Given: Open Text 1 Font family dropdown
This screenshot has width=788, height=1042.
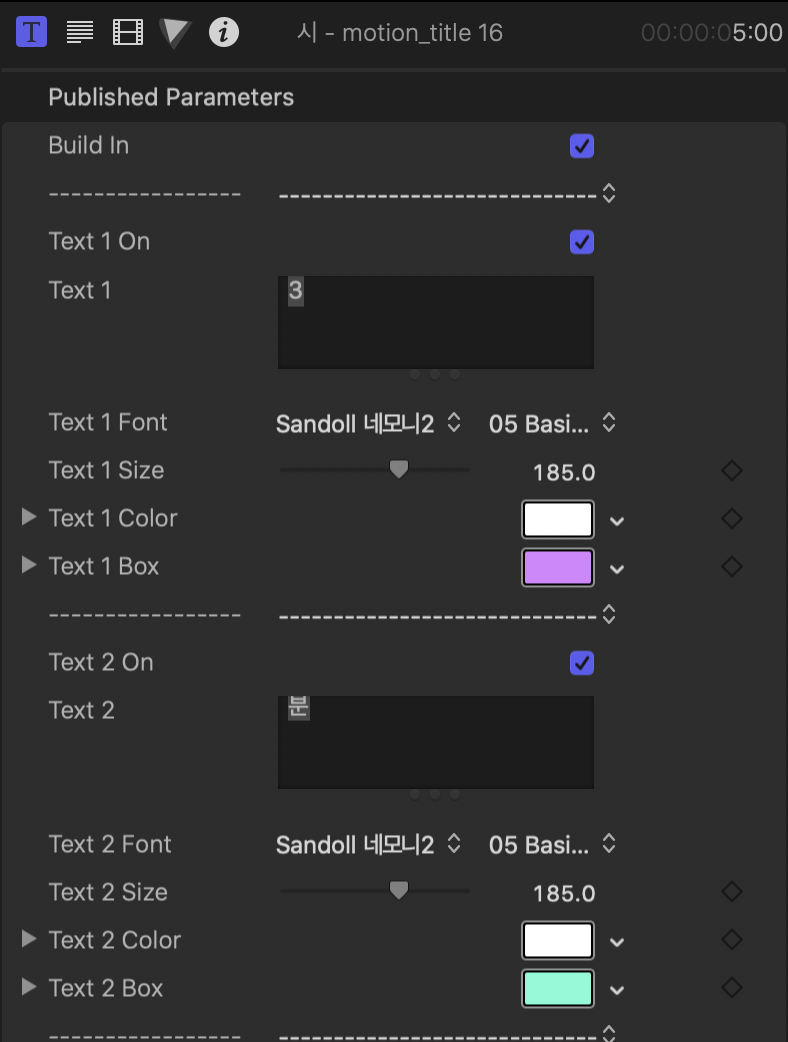Looking at the screenshot, I should 368,423.
